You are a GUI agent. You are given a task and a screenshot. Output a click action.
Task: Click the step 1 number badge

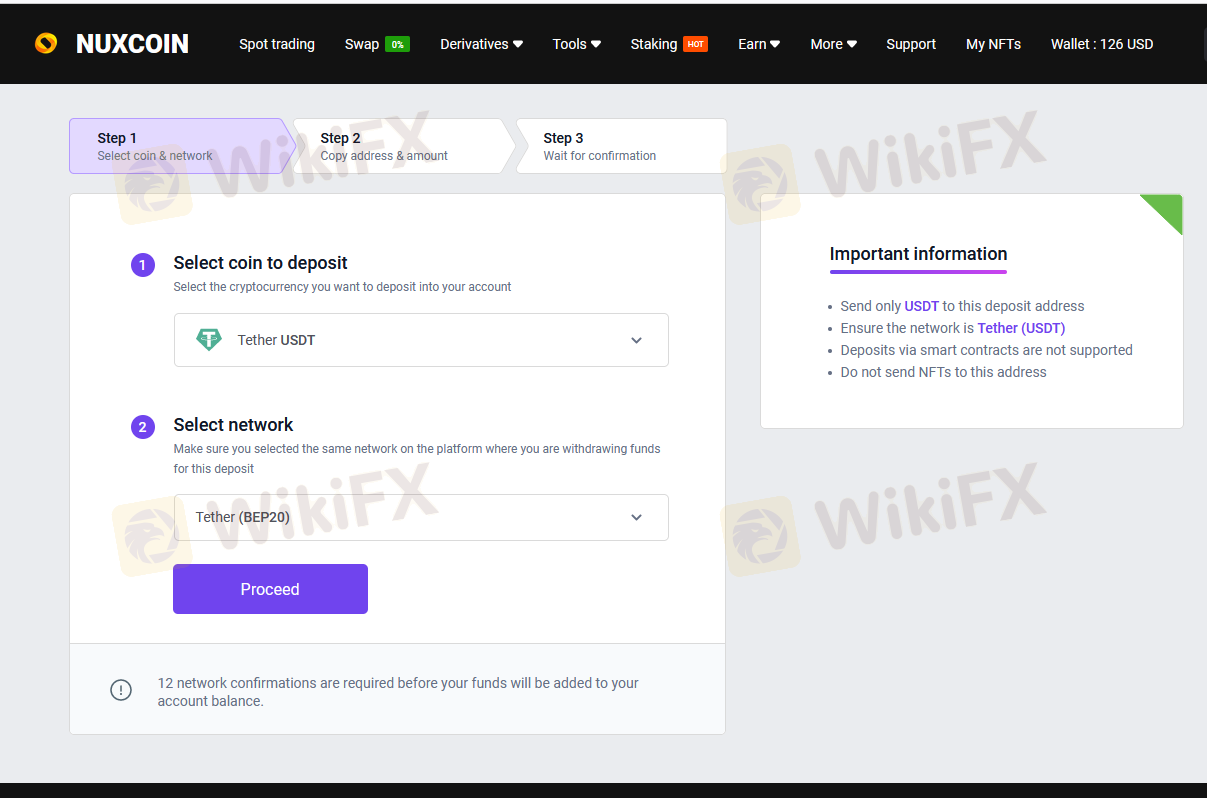[143, 265]
